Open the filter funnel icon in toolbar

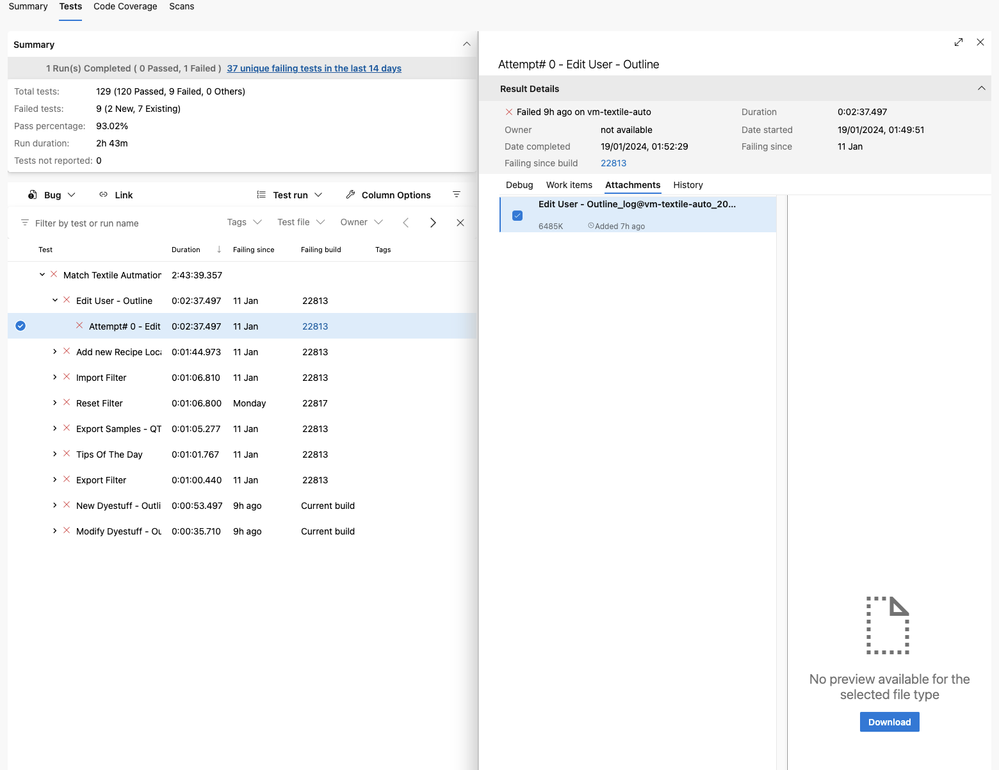click(x=457, y=195)
